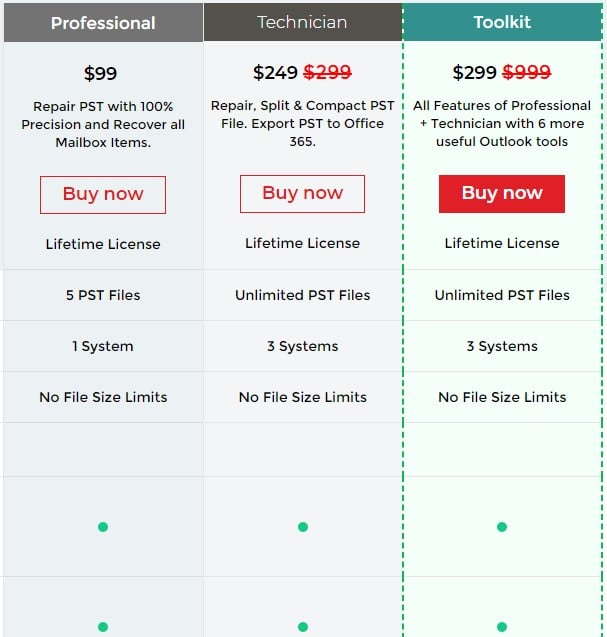Click the red Buy now Toolkit button

502,194
